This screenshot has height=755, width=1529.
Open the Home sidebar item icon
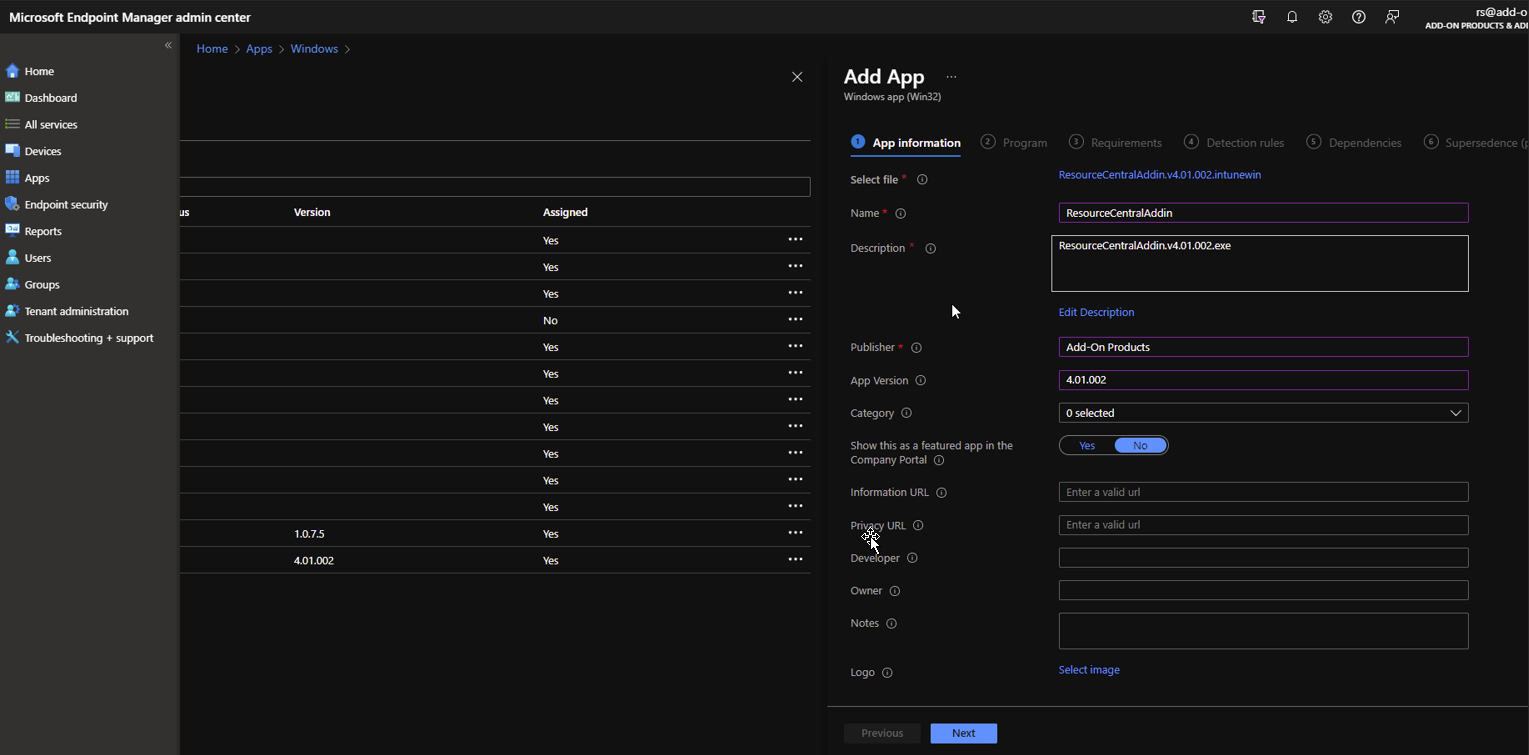[12, 71]
